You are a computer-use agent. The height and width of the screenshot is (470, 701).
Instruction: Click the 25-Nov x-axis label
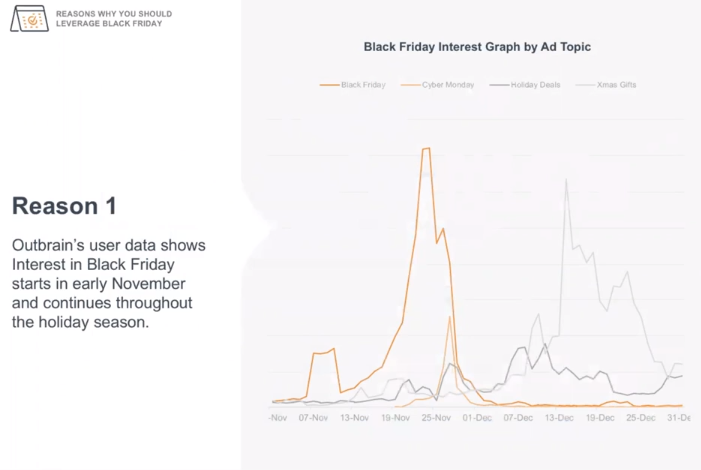tap(435, 417)
